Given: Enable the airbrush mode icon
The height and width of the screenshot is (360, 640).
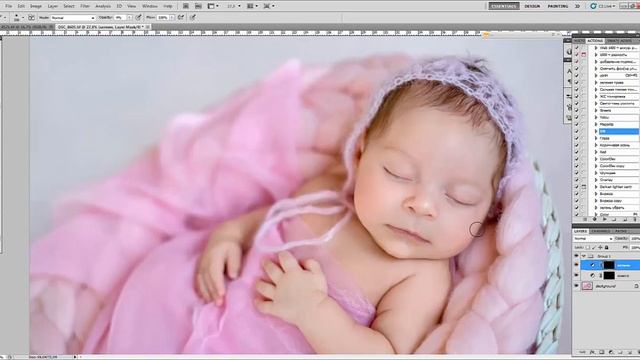Looking at the screenshot, I should tap(181, 18).
